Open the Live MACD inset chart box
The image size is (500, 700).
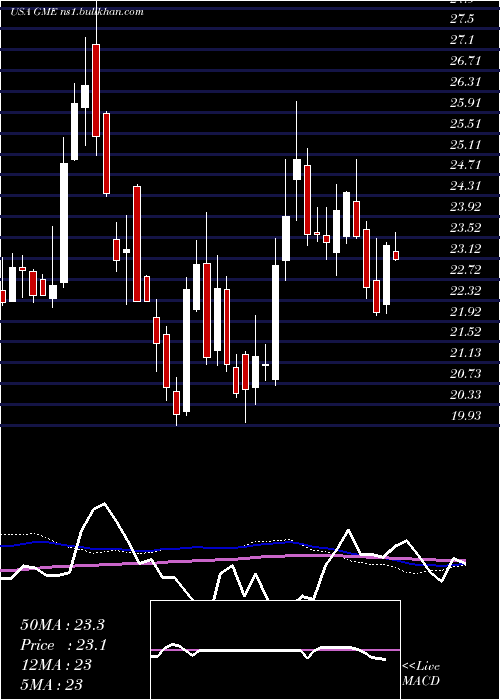(275, 650)
